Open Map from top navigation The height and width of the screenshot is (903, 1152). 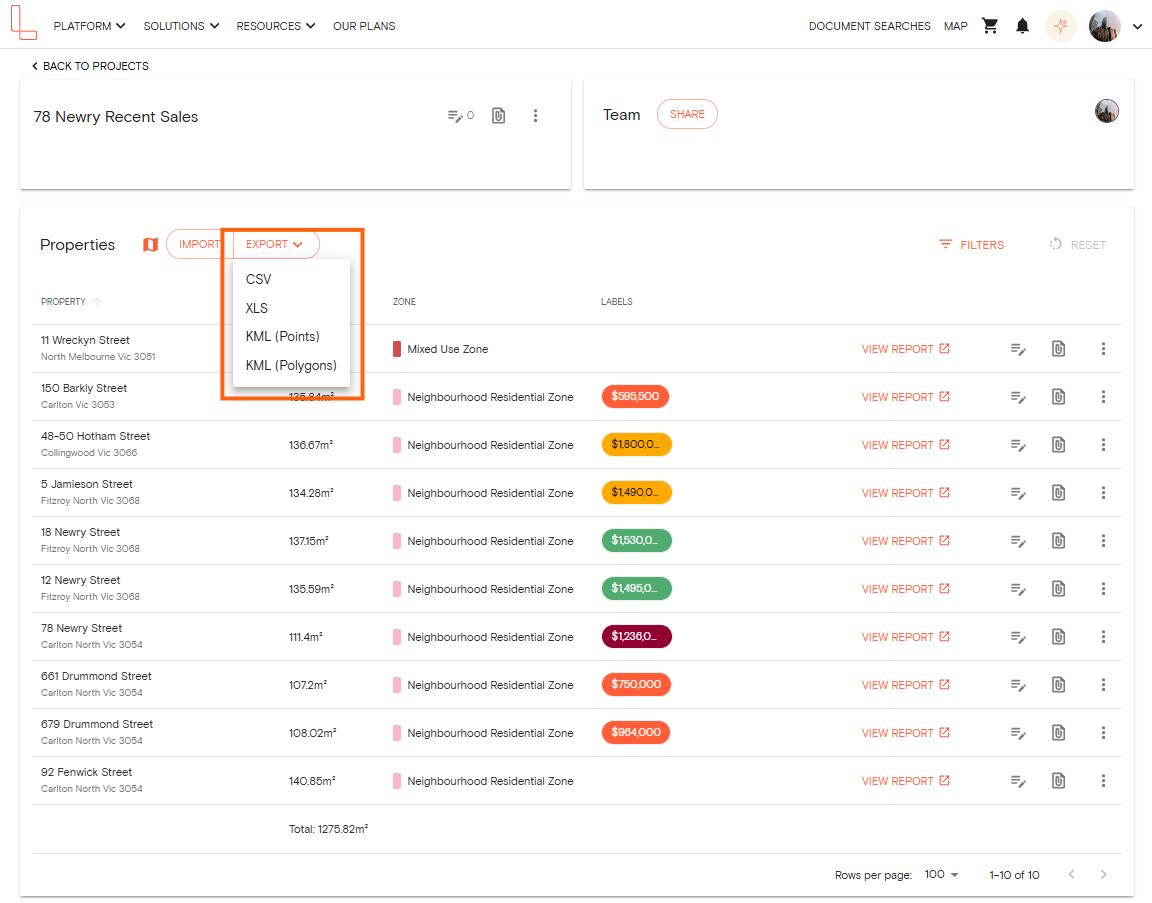[955, 26]
